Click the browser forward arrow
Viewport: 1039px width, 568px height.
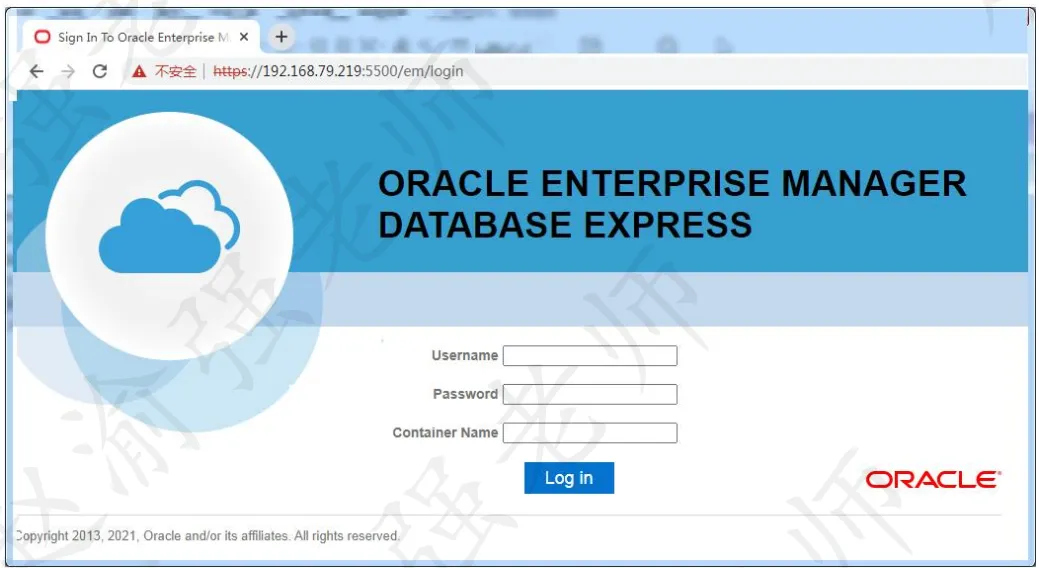coord(68,71)
